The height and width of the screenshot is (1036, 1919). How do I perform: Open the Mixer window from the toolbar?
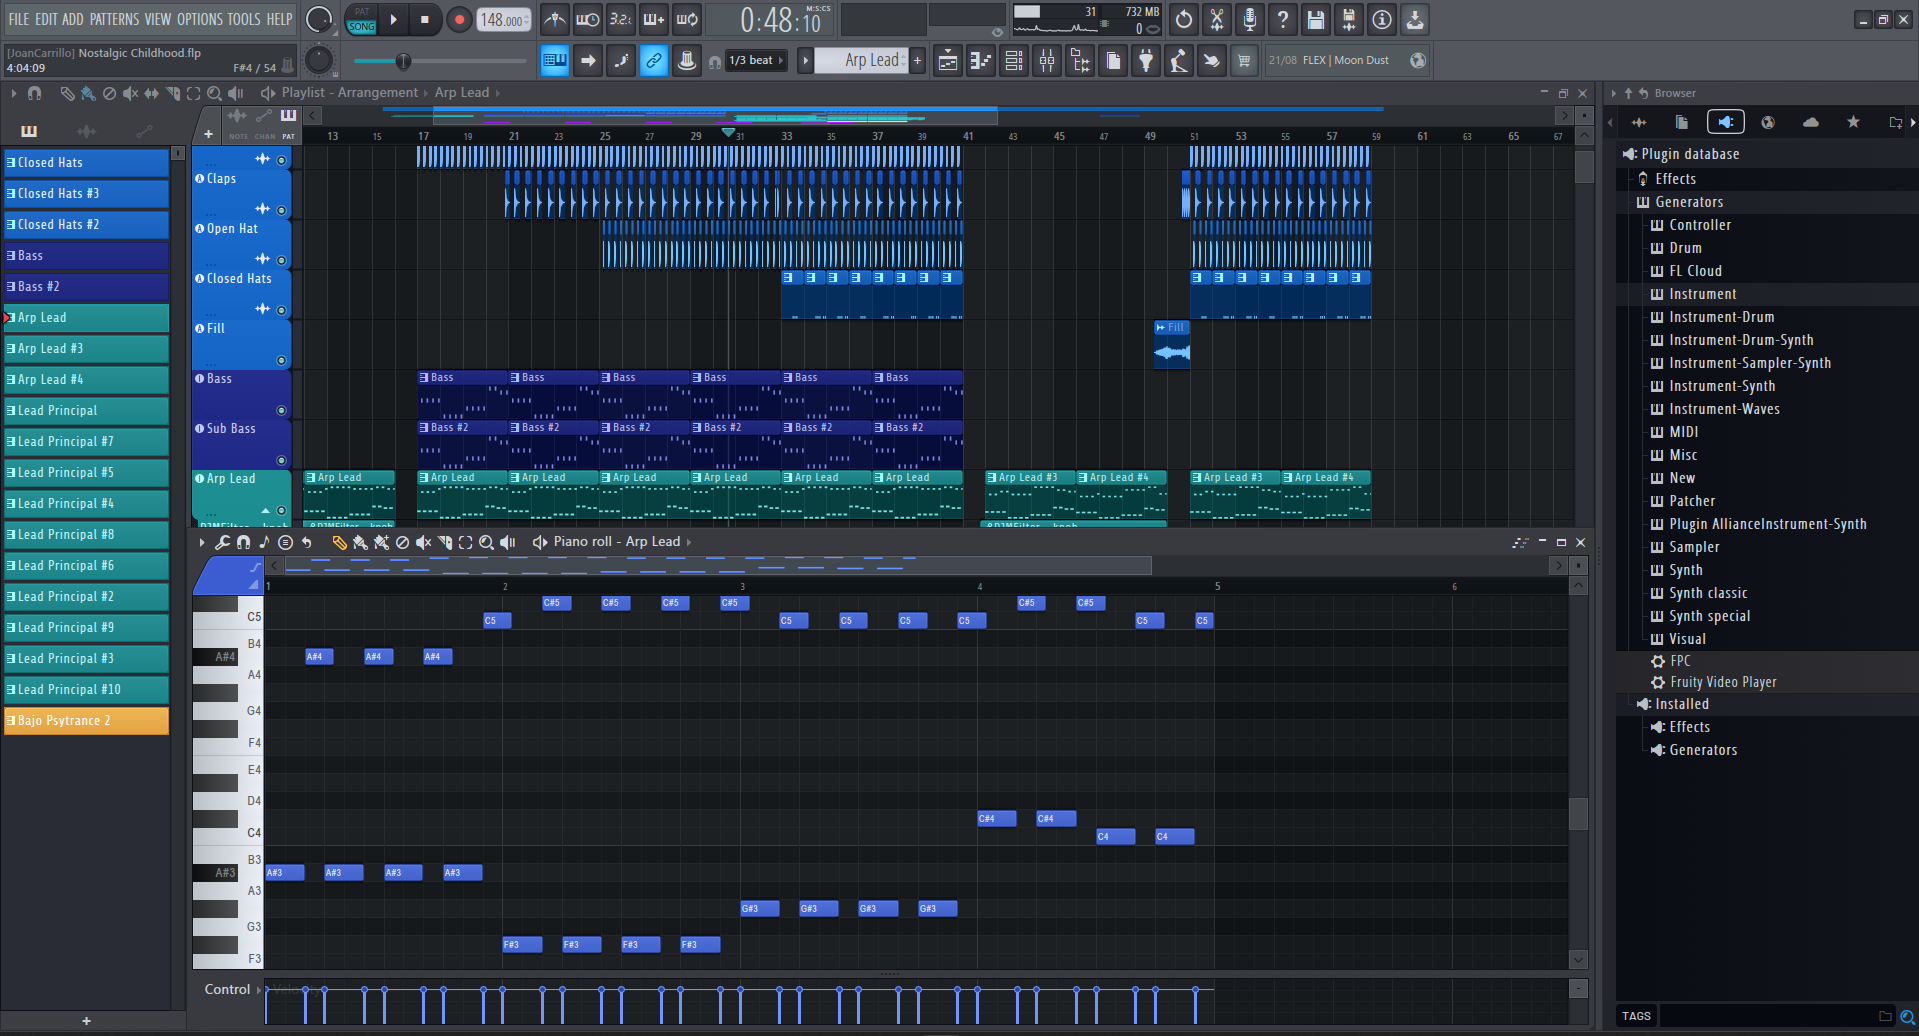[1047, 61]
